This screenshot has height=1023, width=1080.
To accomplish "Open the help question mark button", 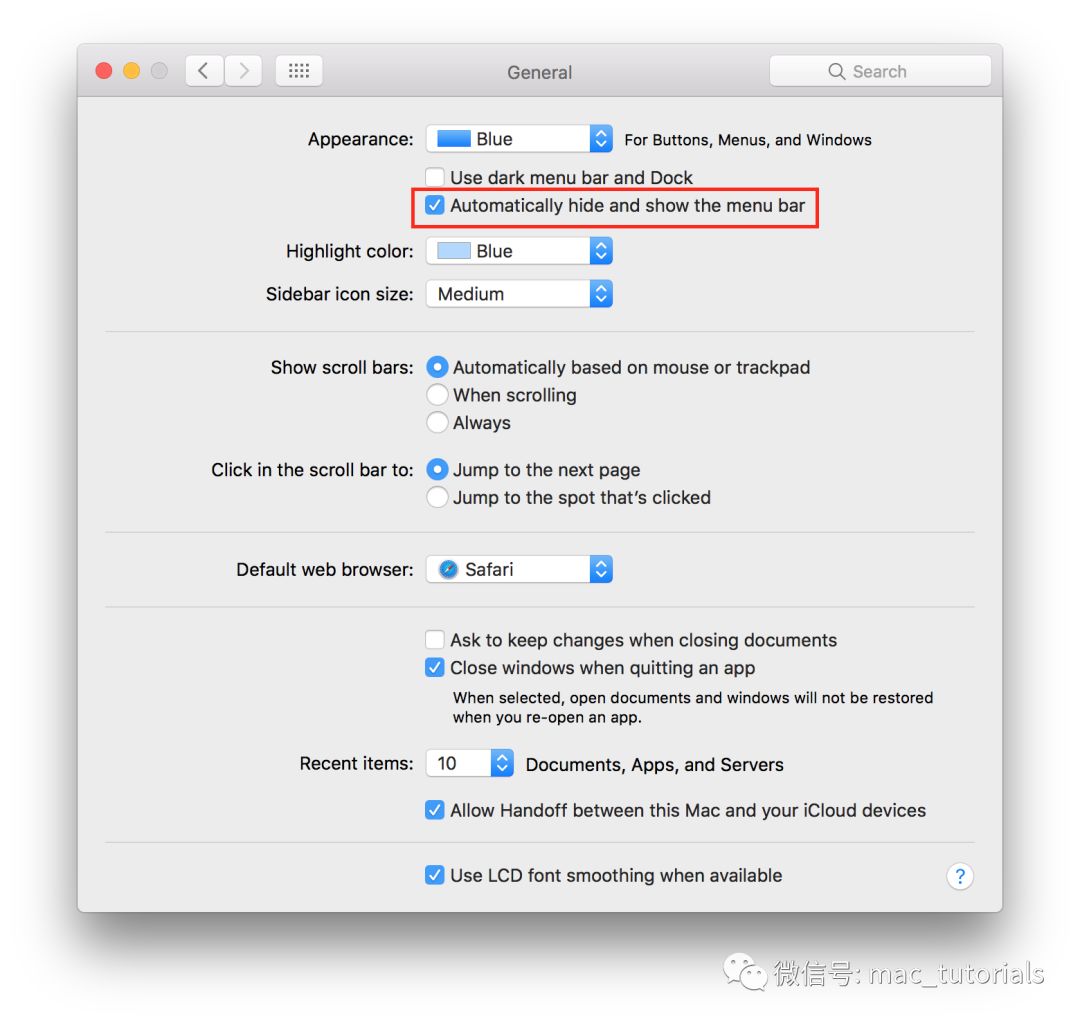I will point(959,876).
